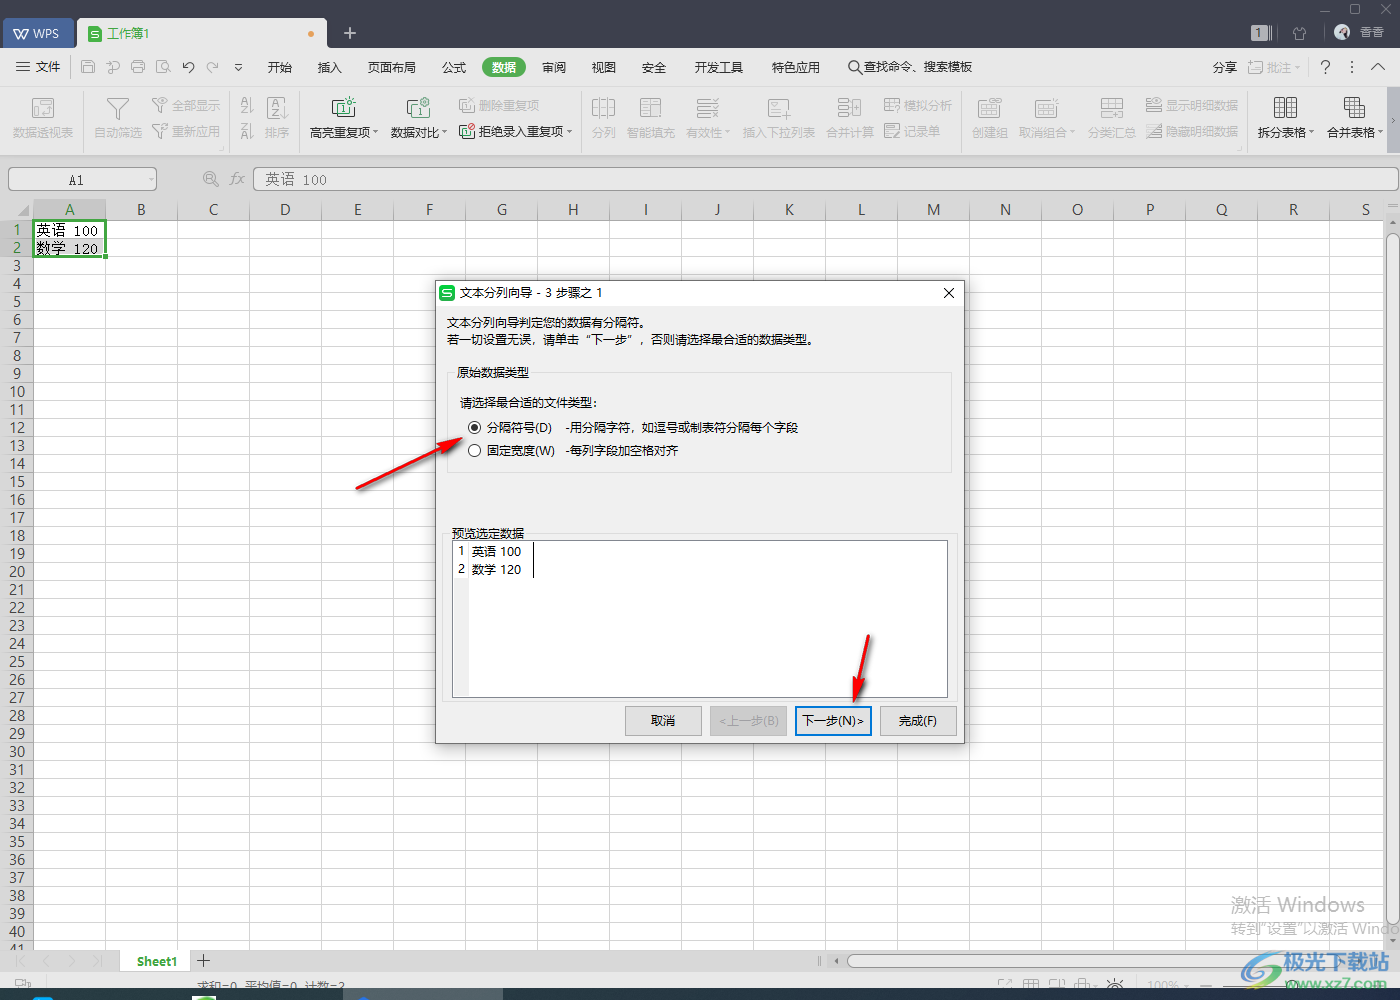Collapse the ribbon with the chevron

coord(1378,67)
